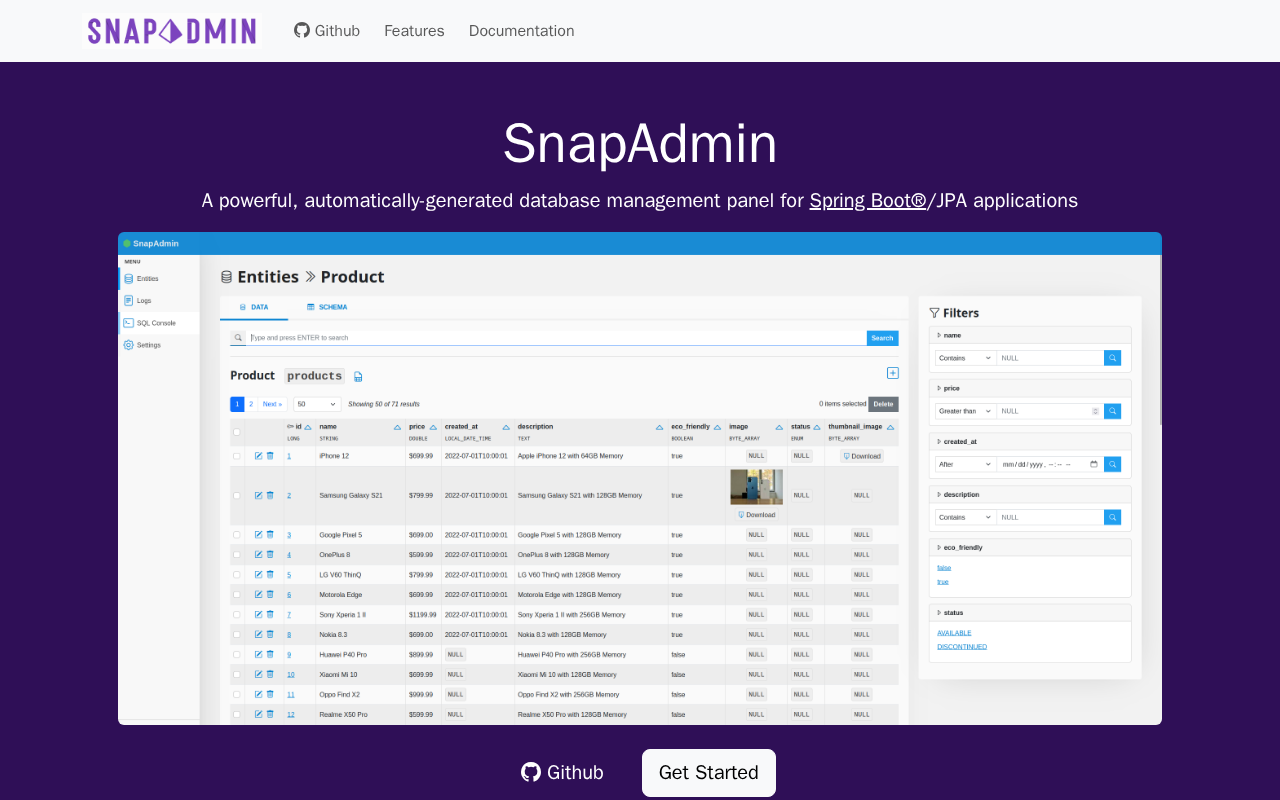Viewport: 1280px width, 800px height.
Task: Open Features in the top navigation
Action: click(414, 31)
